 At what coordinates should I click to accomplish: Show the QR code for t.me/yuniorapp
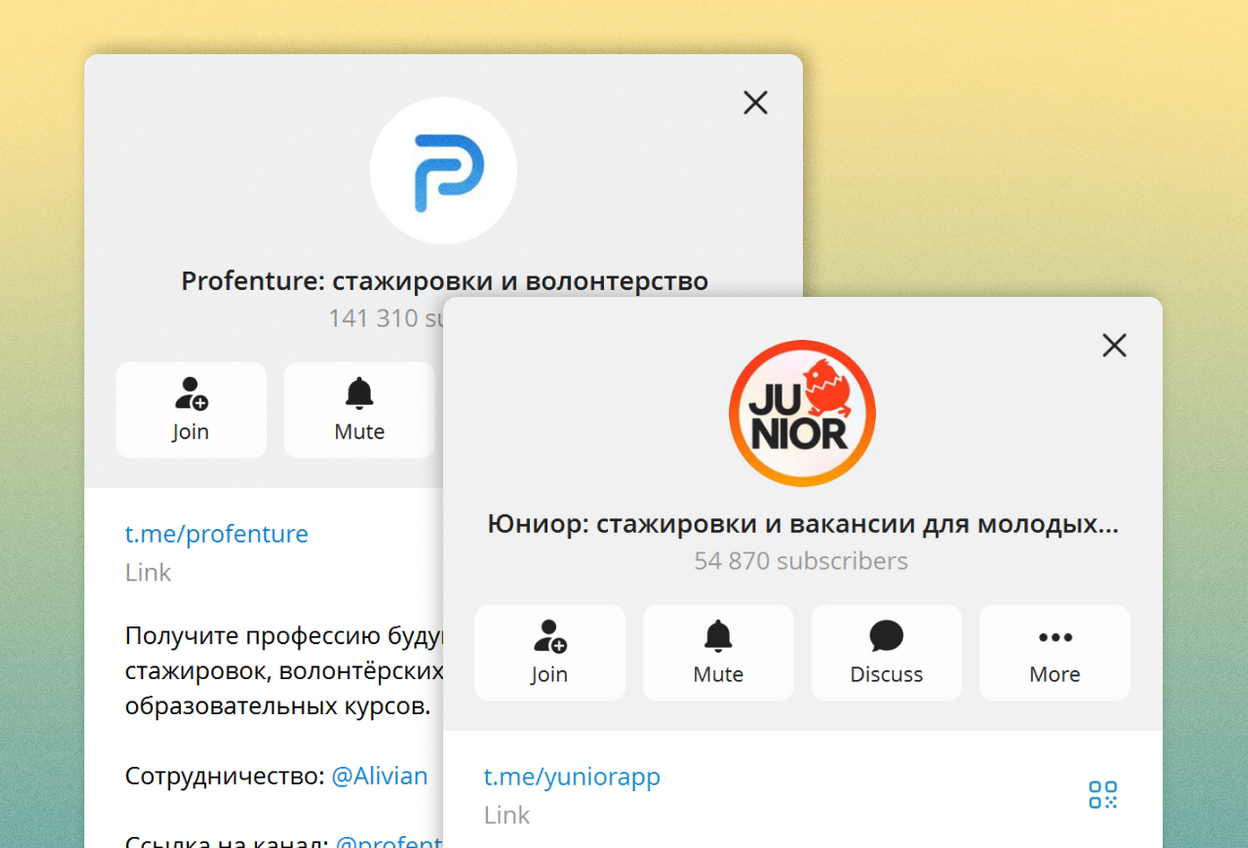(x=1102, y=795)
